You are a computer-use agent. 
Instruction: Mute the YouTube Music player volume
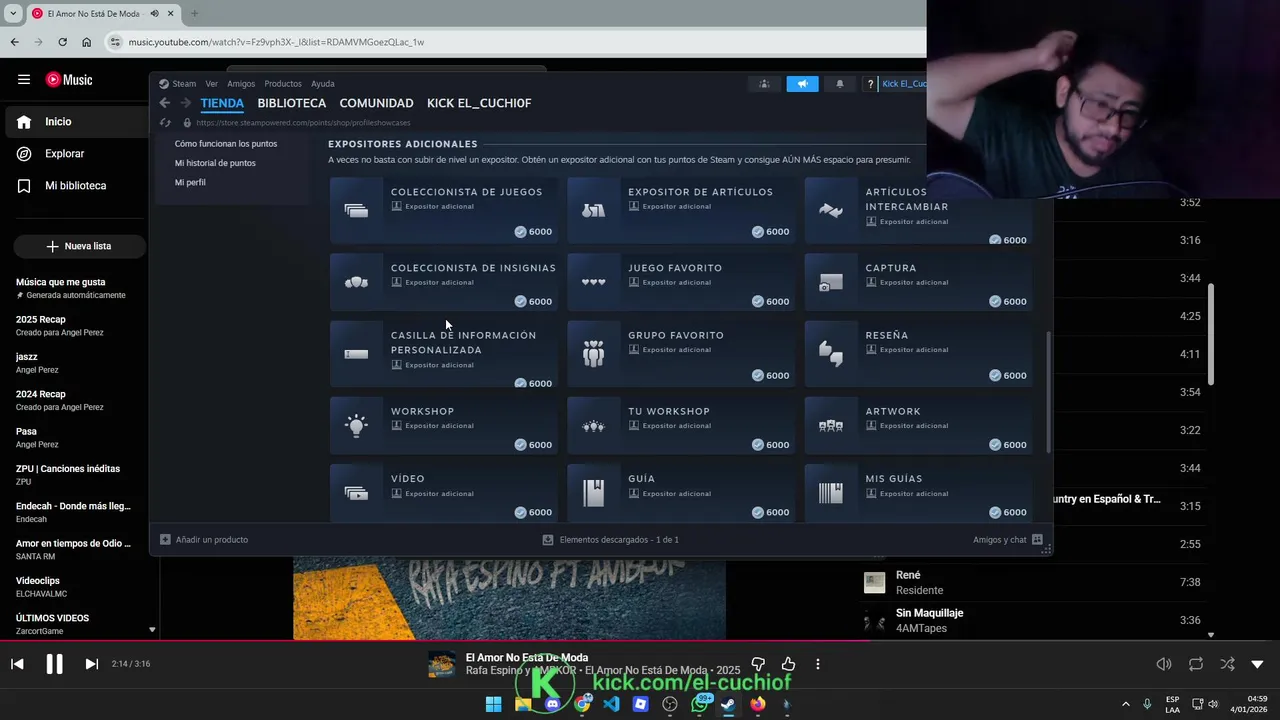click(x=1164, y=664)
